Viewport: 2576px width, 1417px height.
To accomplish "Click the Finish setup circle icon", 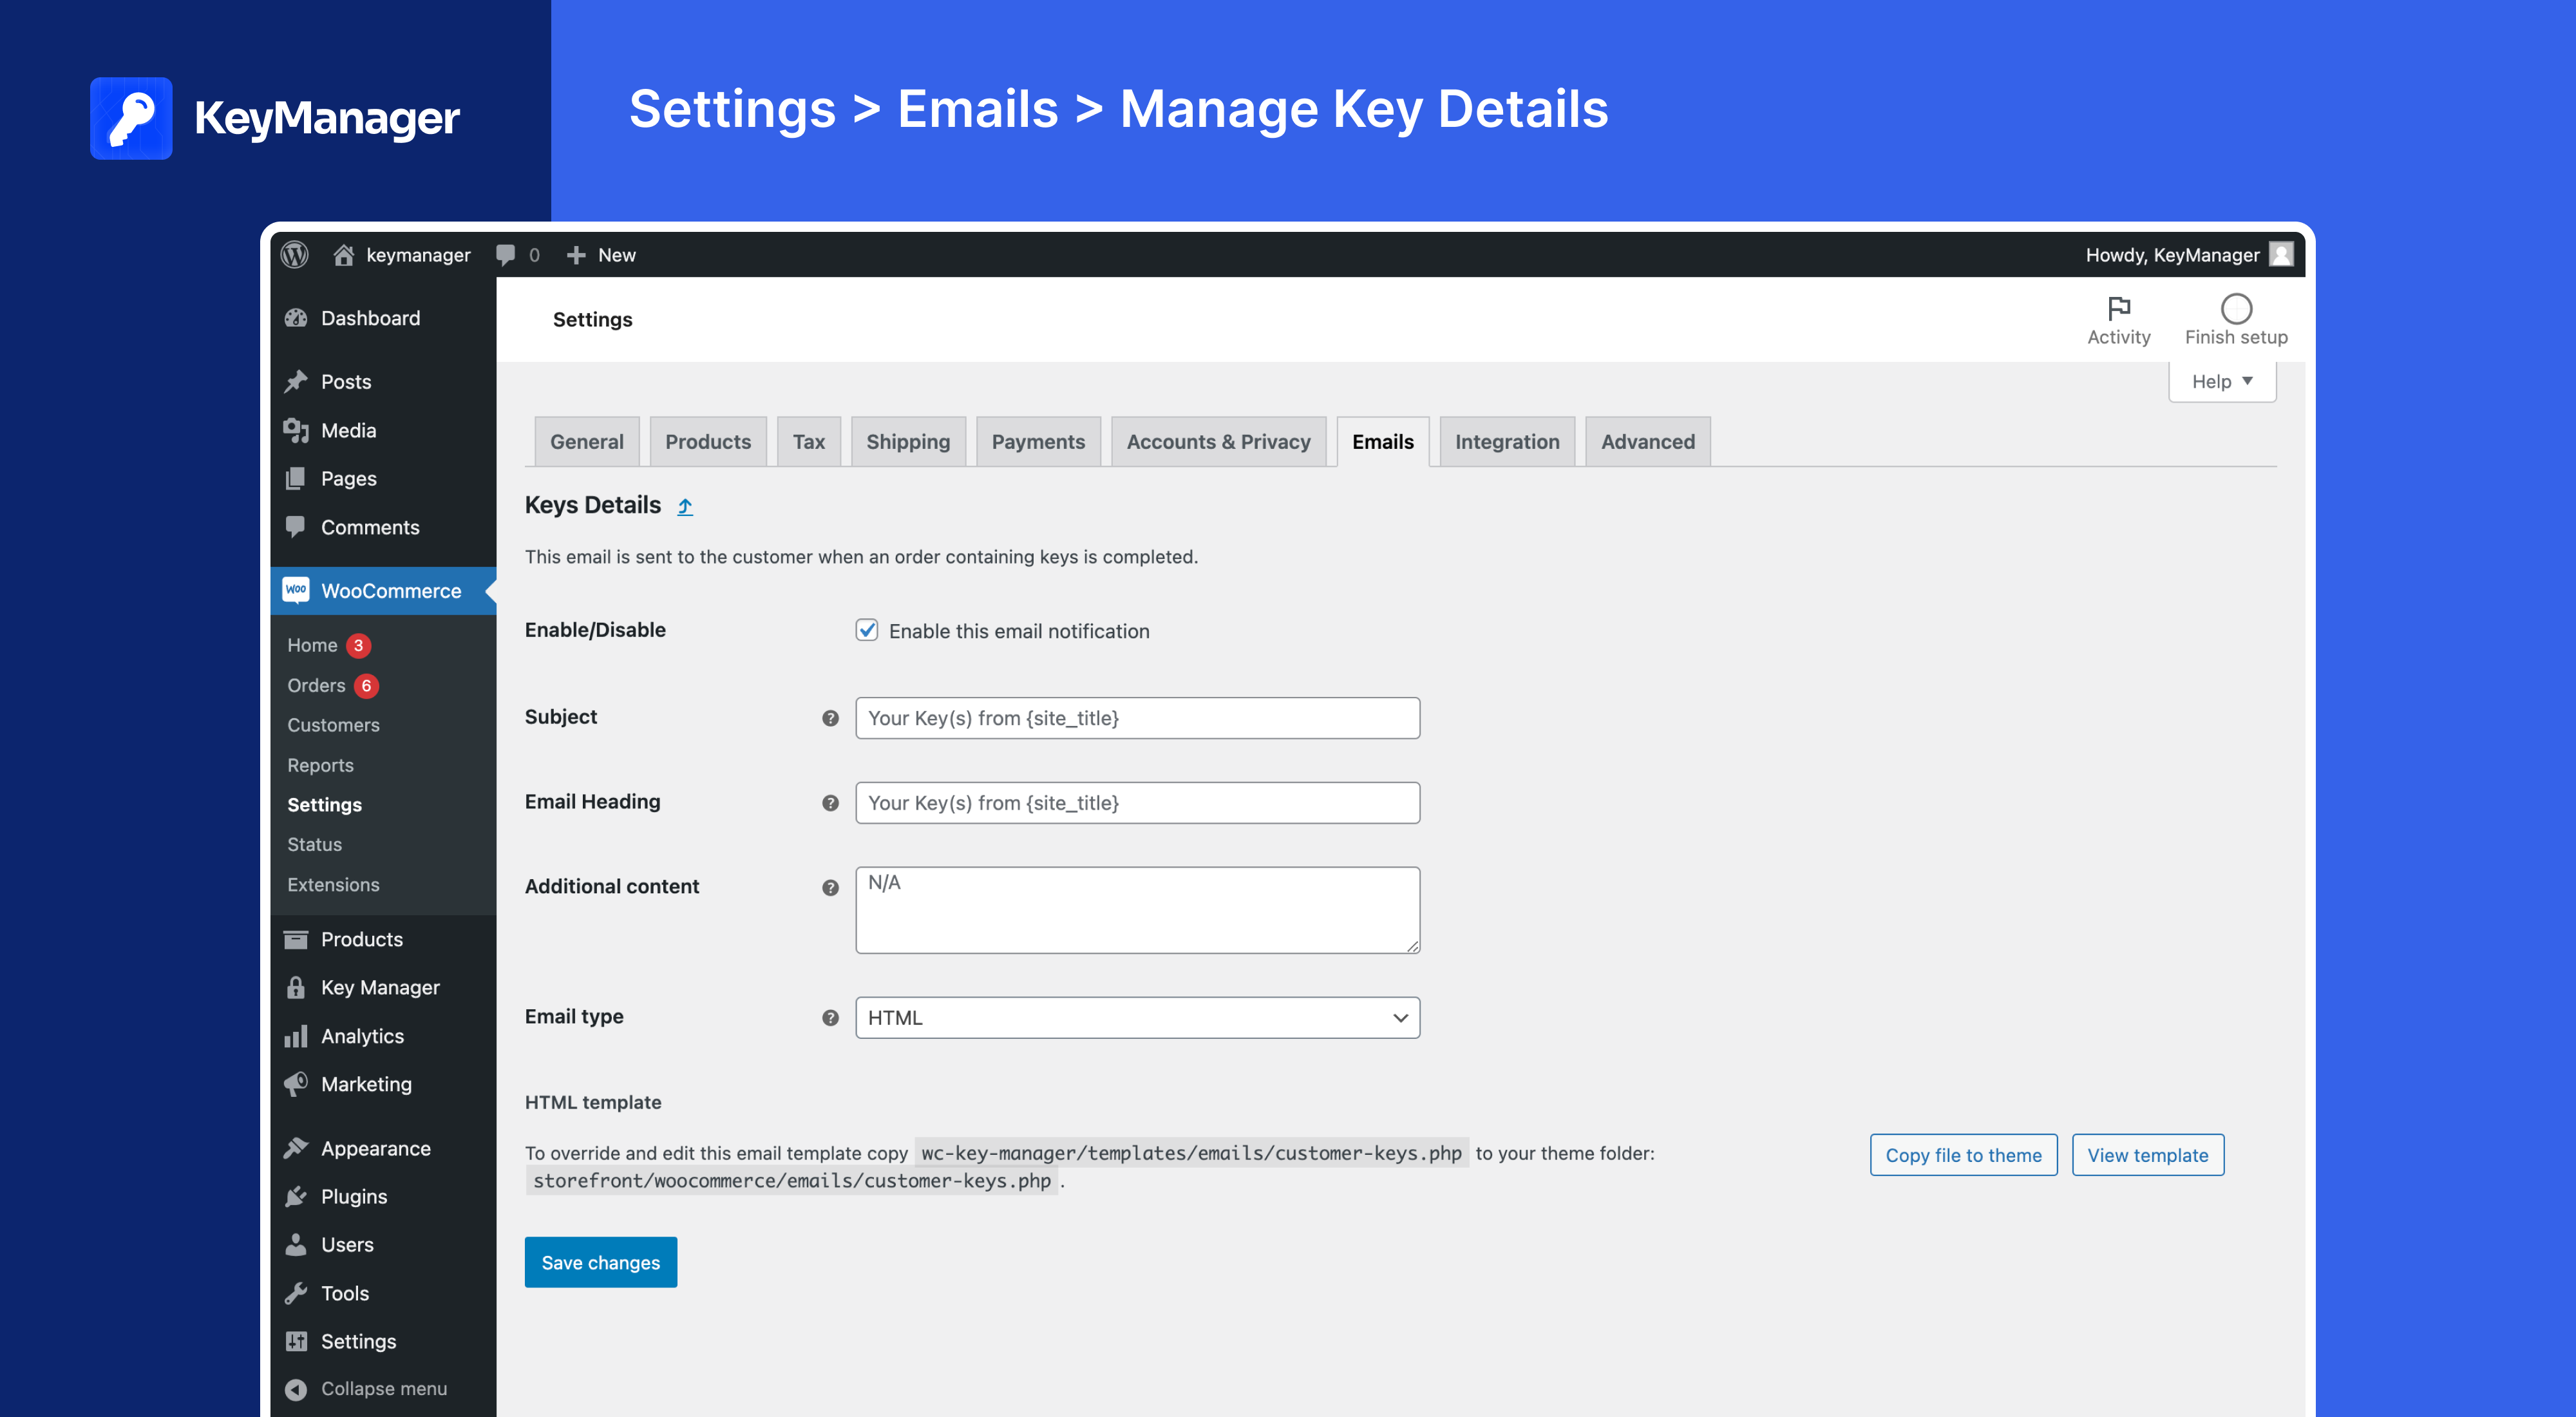I will (x=2236, y=308).
